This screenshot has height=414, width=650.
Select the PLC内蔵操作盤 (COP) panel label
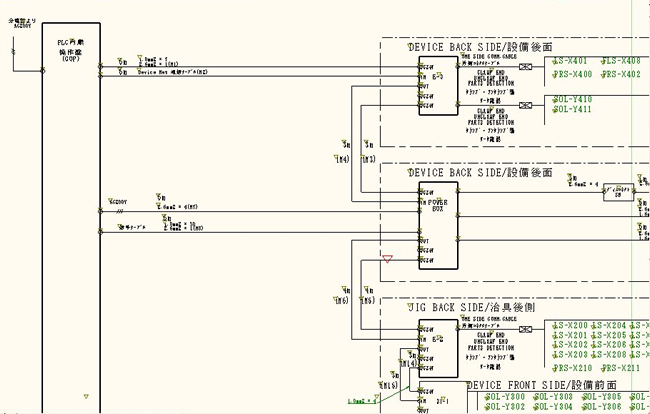pos(71,50)
